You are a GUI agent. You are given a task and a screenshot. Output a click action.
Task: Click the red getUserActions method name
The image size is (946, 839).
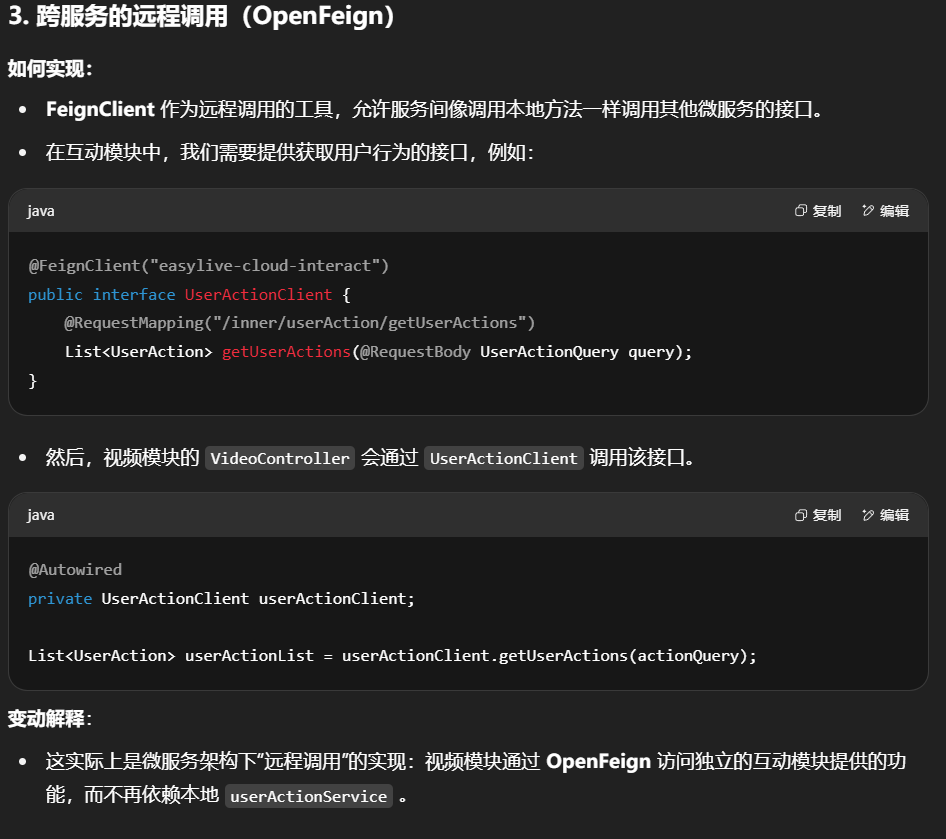pyautogui.click(x=286, y=352)
